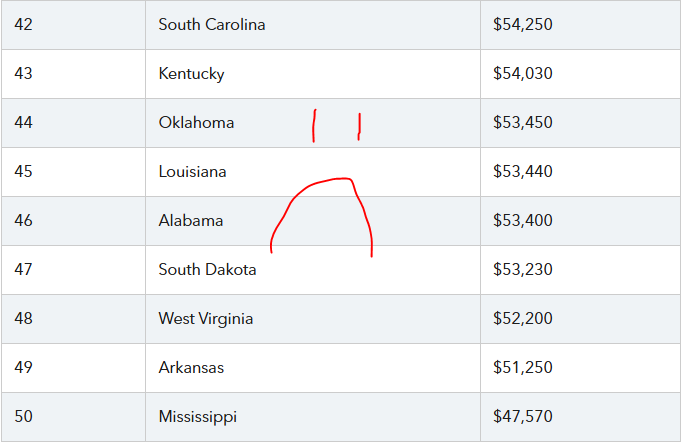This screenshot has width=685, height=447.
Task: Select the $54,250 salary value
Action: click(x=522, y=25)
